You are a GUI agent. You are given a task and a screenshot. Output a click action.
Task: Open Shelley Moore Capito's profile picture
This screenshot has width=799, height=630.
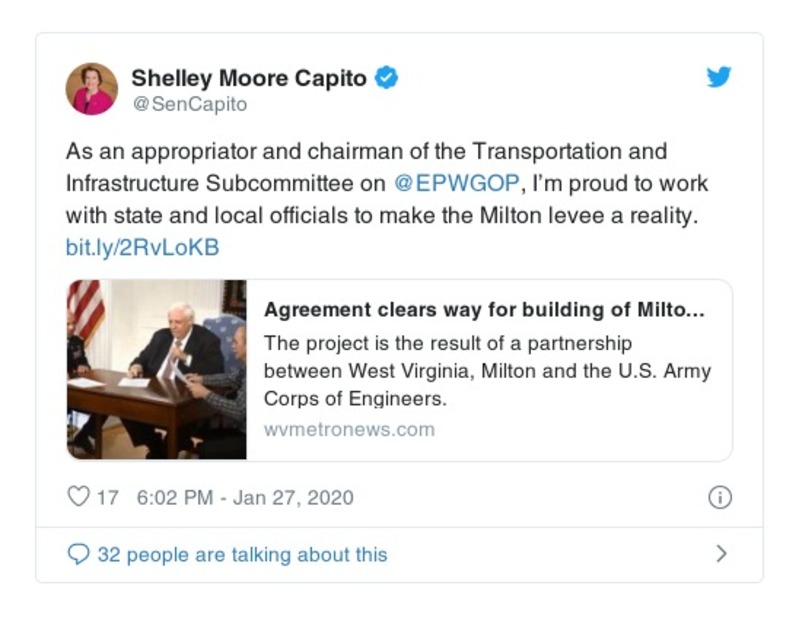92,89
